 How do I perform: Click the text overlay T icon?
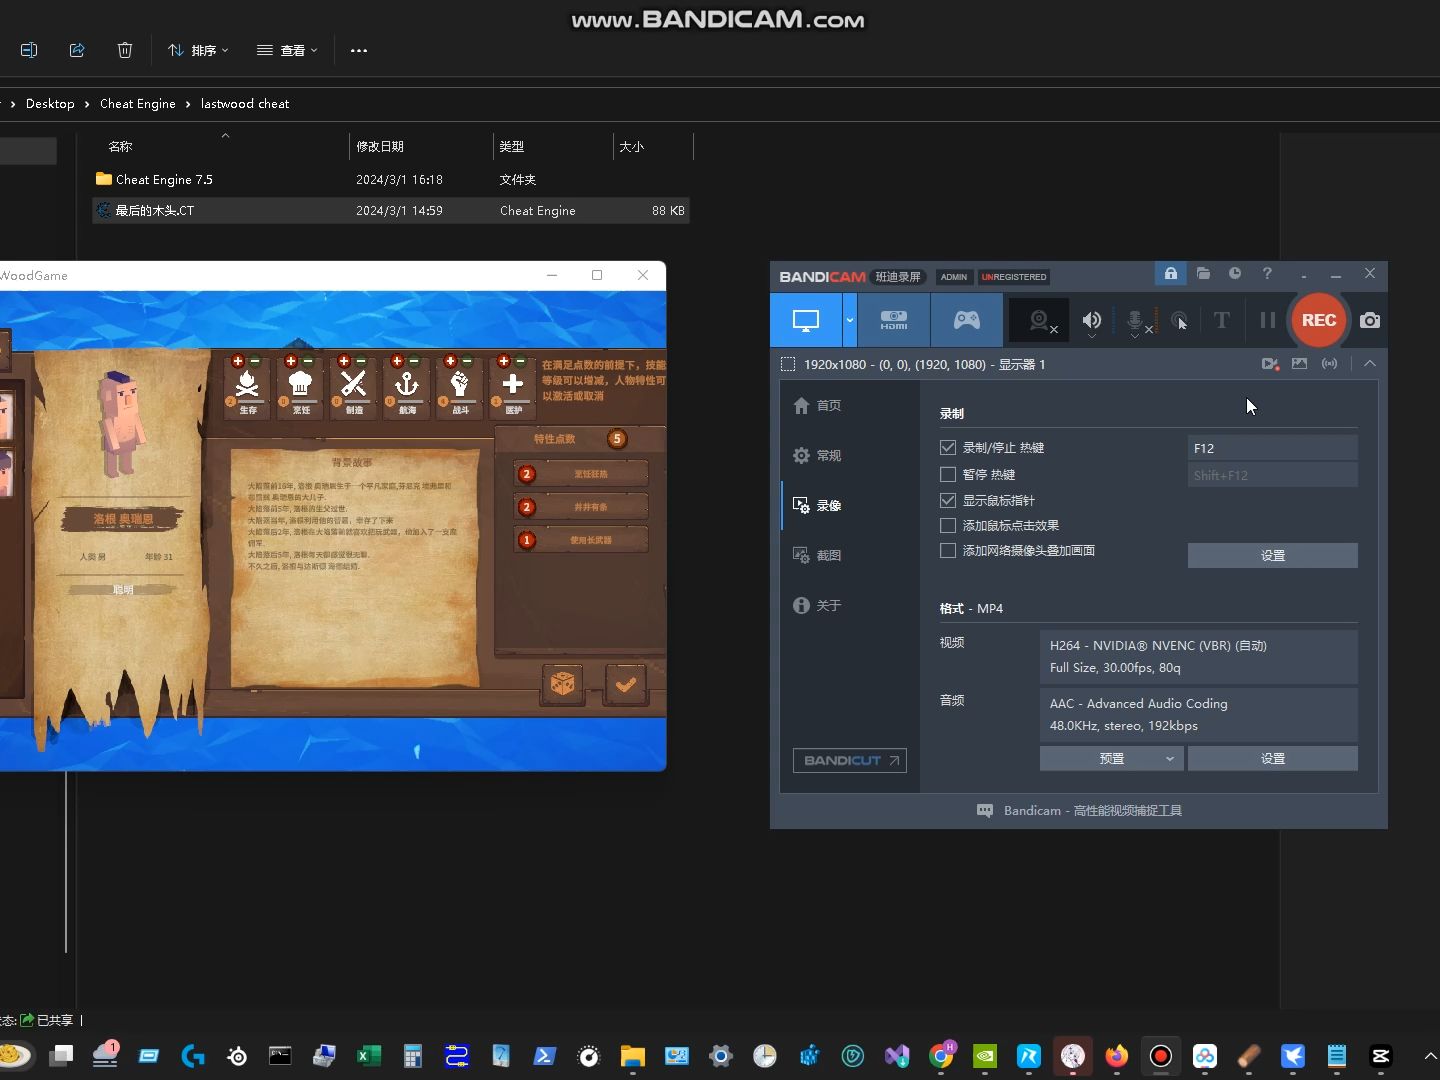[x=1221, y=320]
